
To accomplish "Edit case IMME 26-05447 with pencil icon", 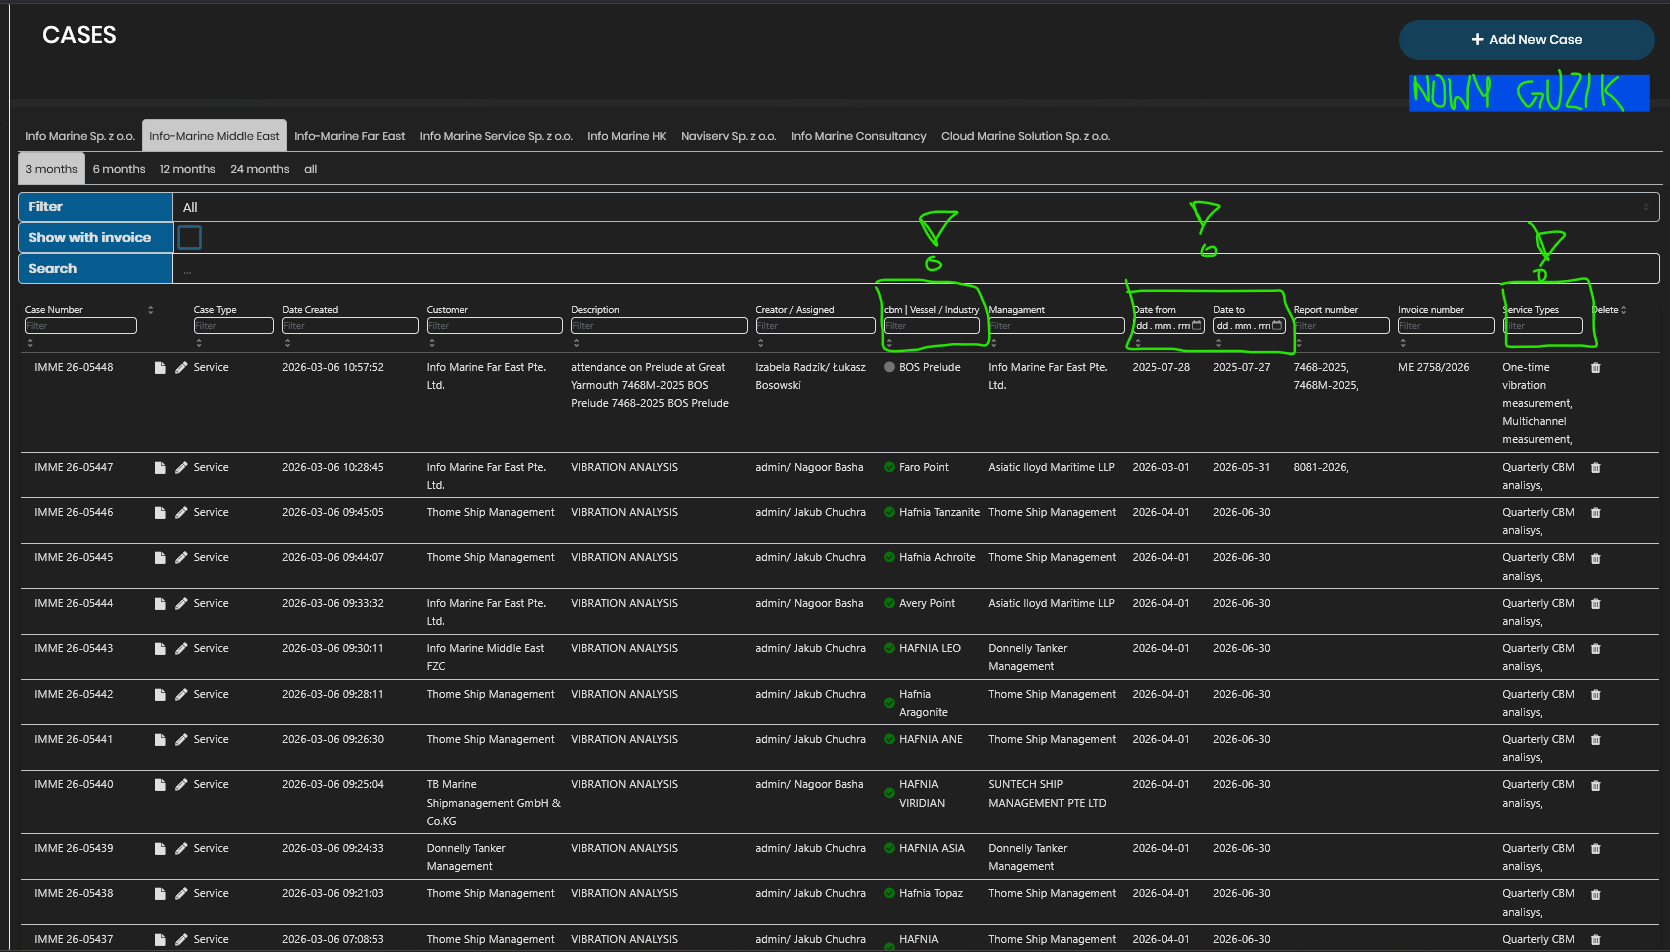I will click(181, 468).
